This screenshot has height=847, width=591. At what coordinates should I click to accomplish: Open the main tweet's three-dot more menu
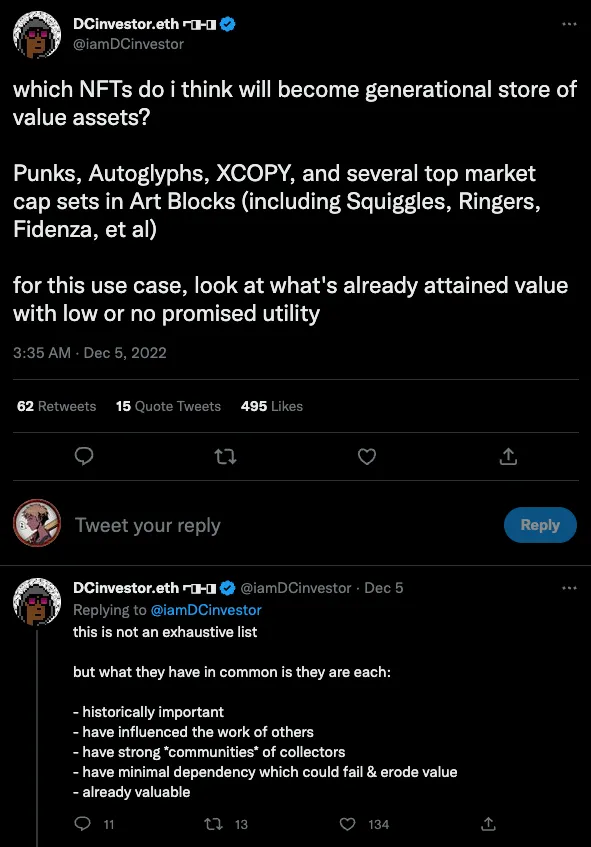tap(569, 24)
